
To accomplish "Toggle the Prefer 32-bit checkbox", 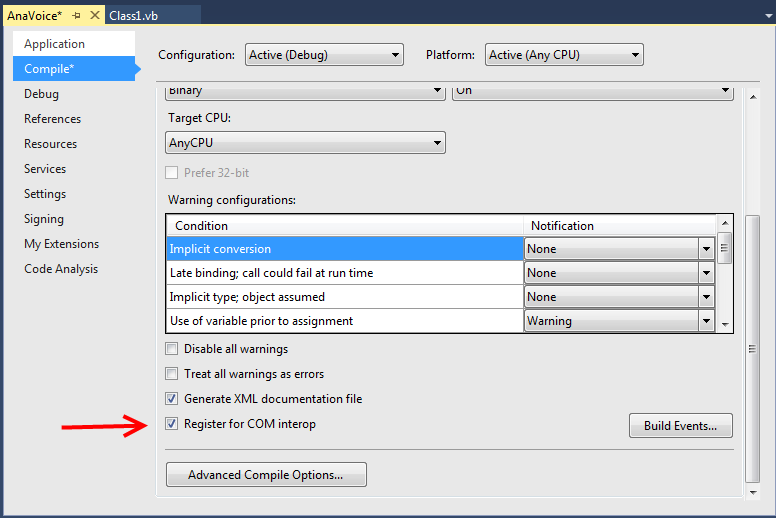I will tap(172, 173).
